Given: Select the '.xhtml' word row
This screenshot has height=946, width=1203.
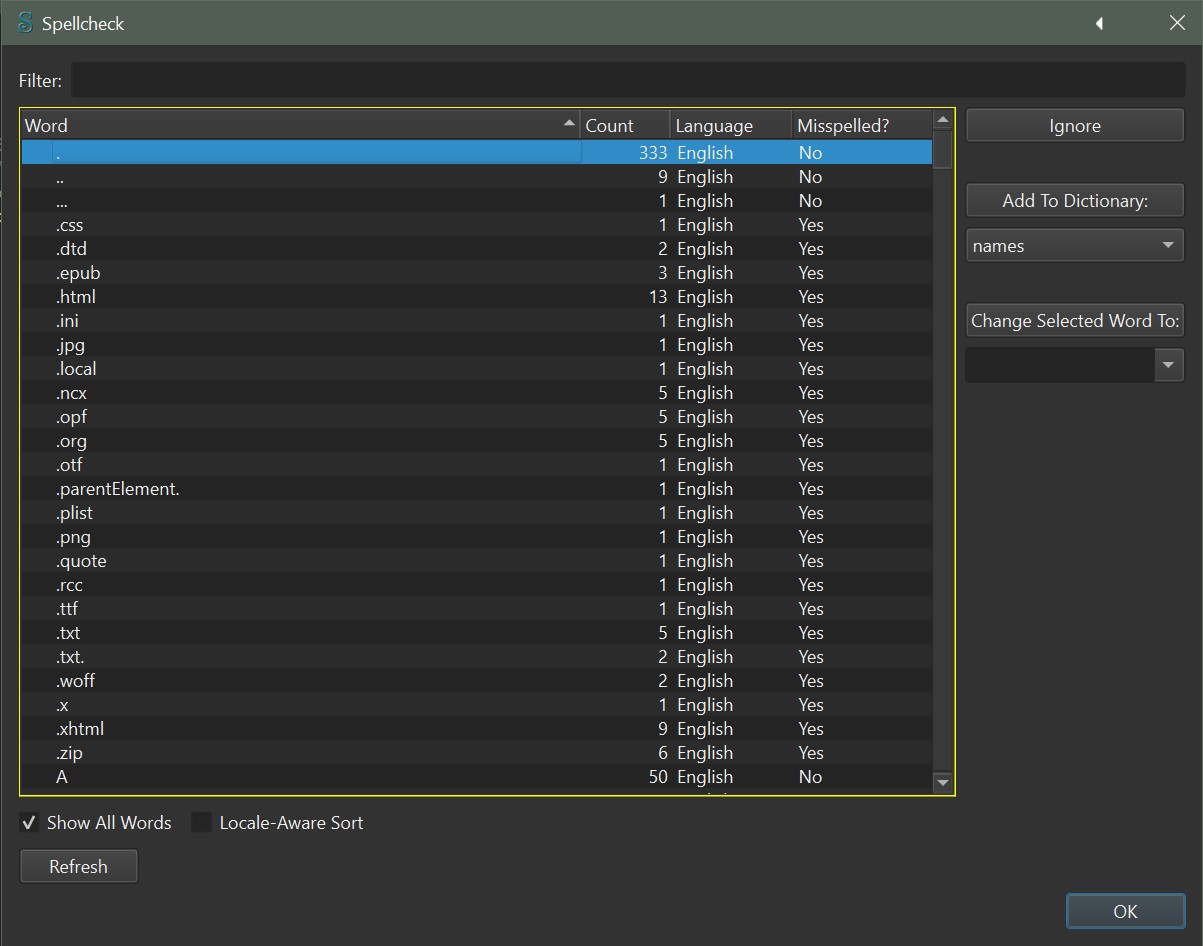Looking at the screenshot, I should pos(477,729).
